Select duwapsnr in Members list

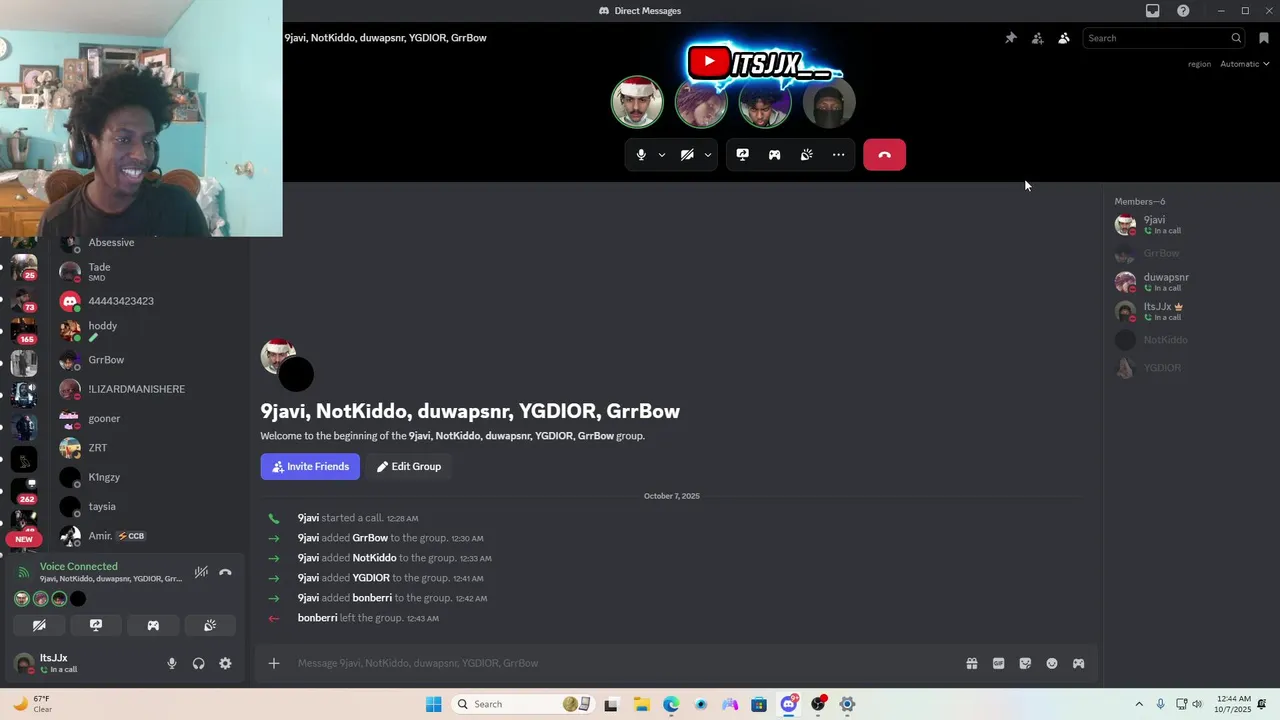click(1186, 282)
